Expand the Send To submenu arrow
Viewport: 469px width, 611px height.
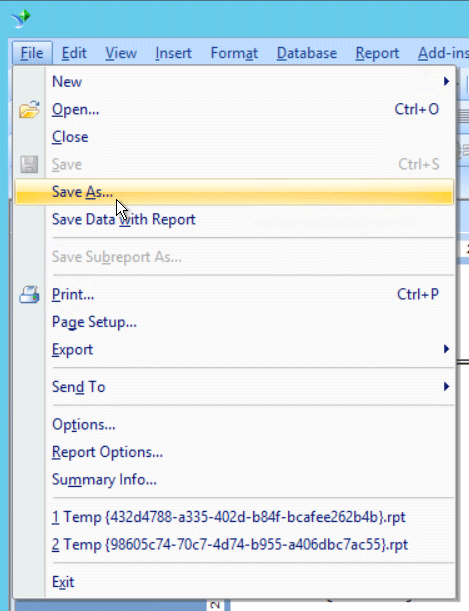[446, 387]
